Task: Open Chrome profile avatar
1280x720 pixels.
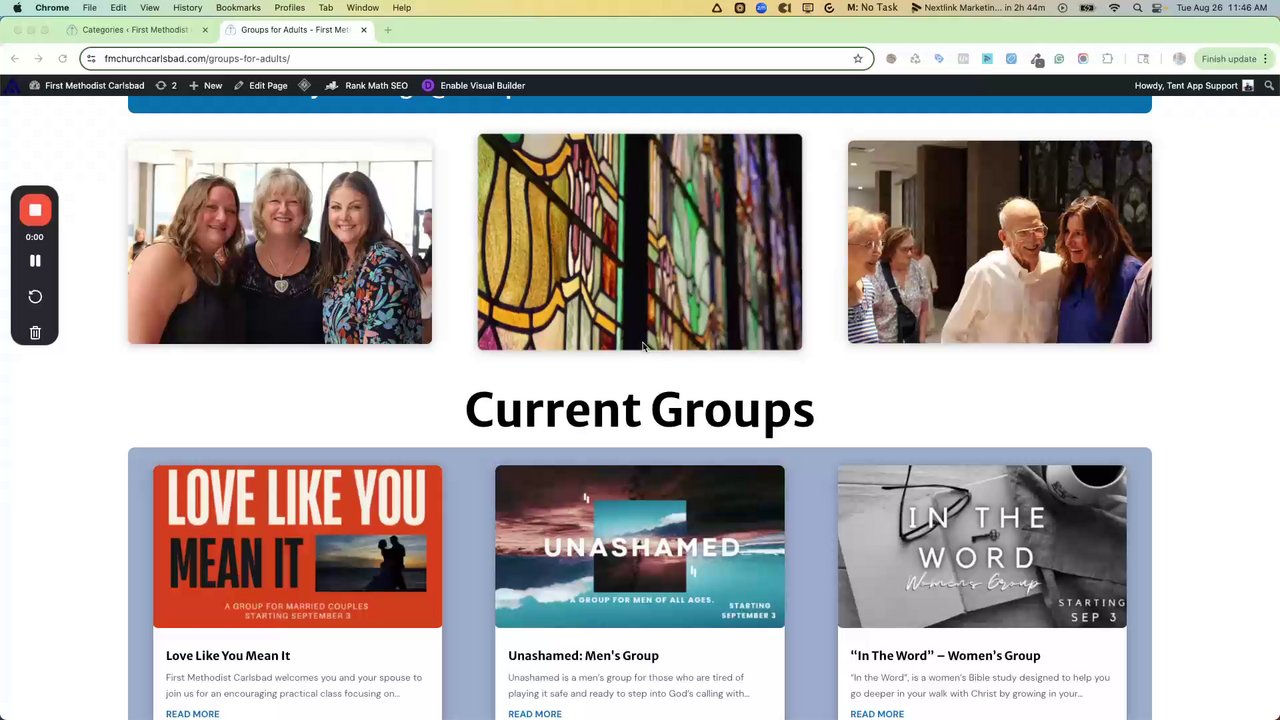Action: (x=1179, y=59)
